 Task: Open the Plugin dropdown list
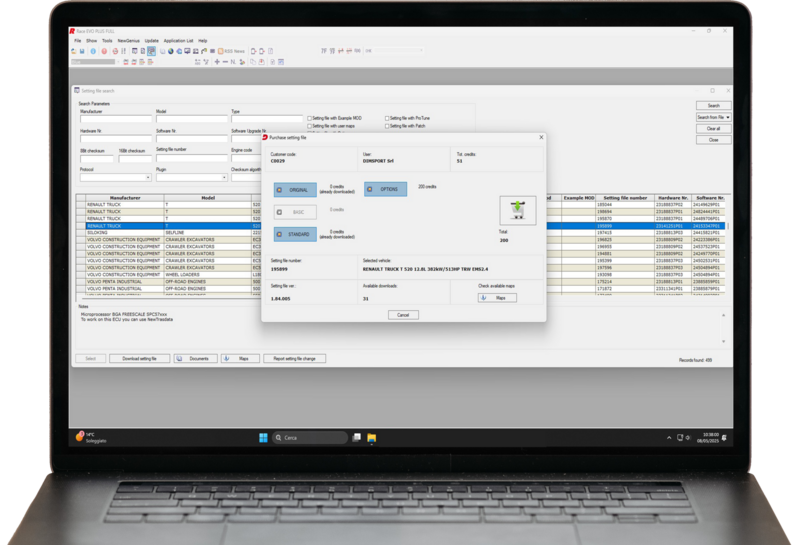click(x=226, y=178)
